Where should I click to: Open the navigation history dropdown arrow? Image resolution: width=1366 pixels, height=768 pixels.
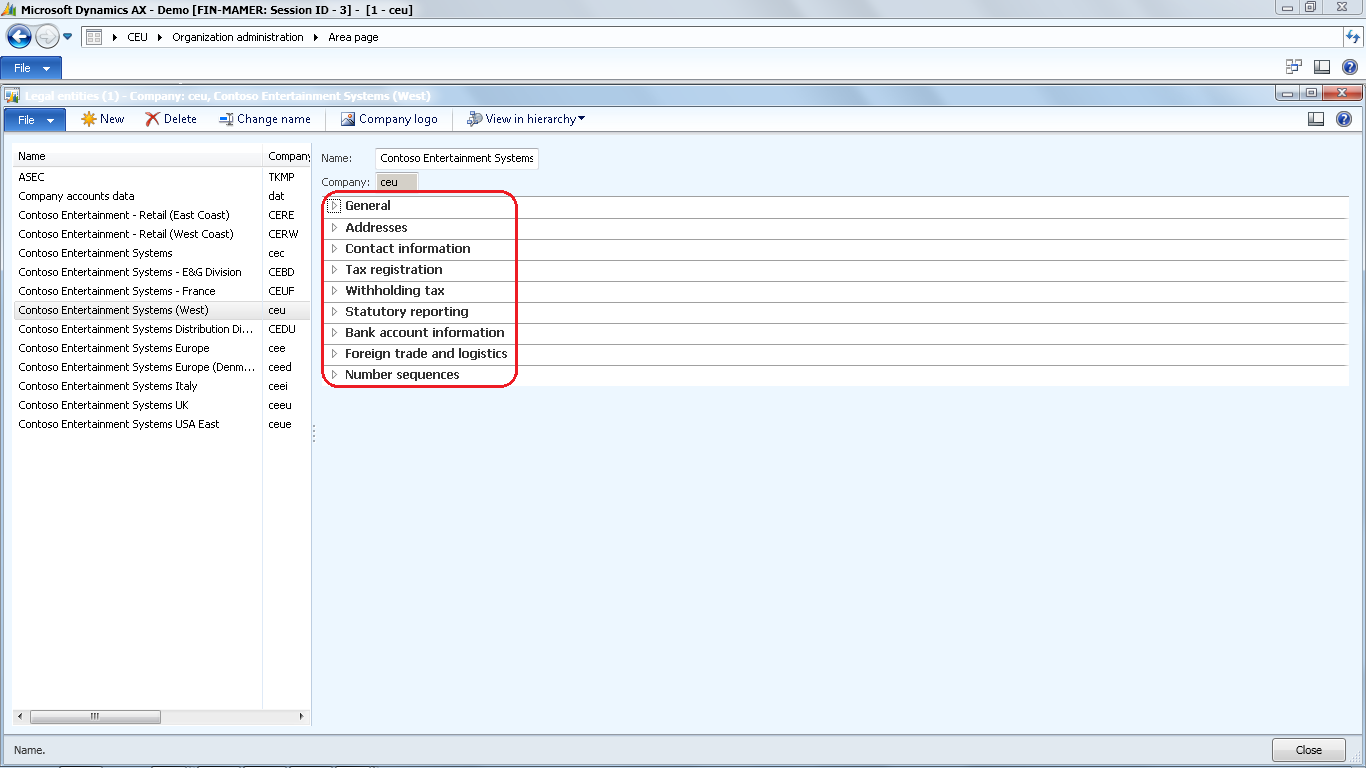pyautogui.click(x=68, y=37)
